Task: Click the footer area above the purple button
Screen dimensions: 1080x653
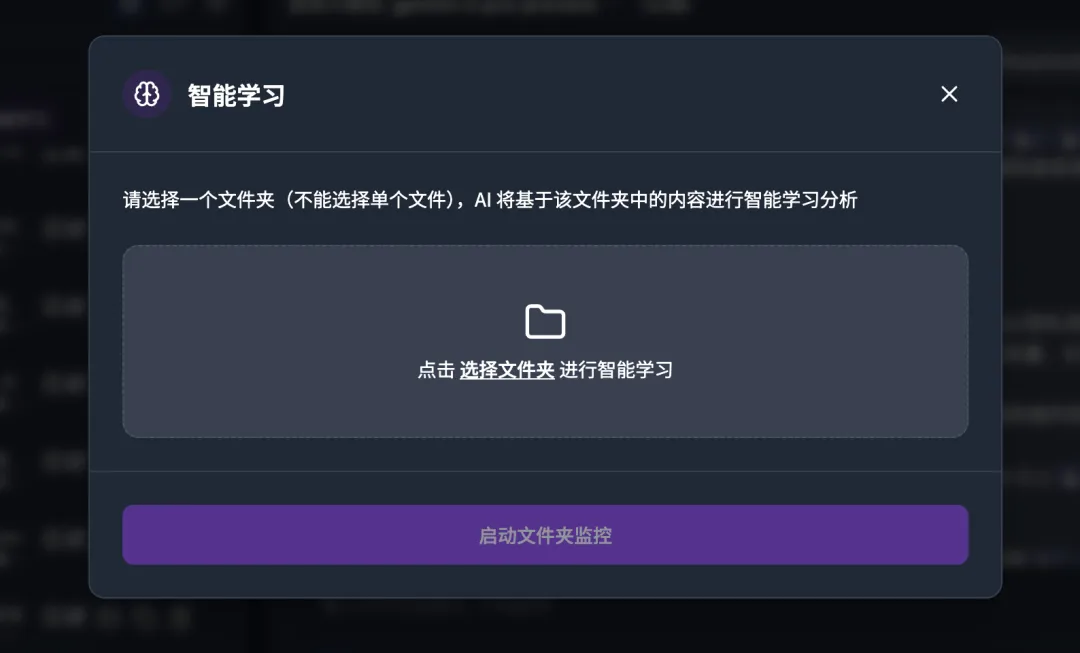Action: pyautogui.click(x=546, y=488)
